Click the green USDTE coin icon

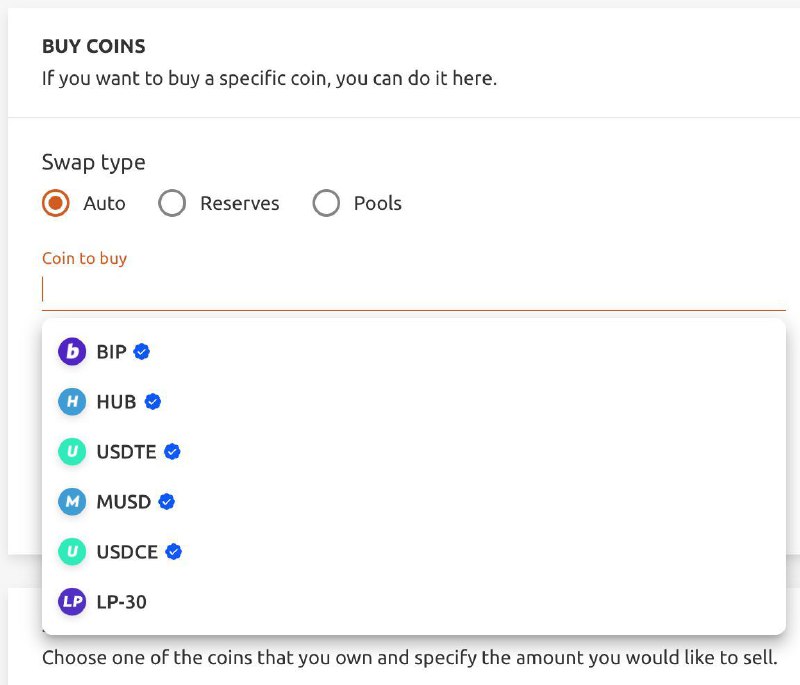click(x=72, y=451)
